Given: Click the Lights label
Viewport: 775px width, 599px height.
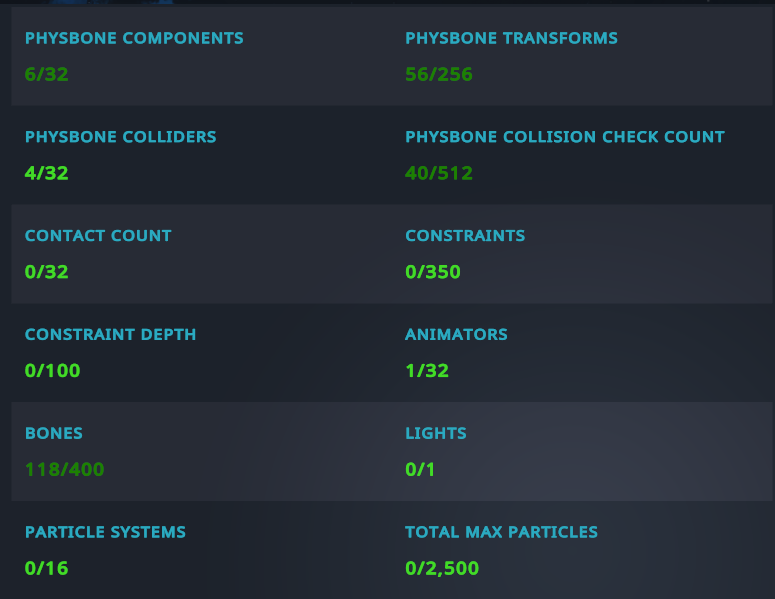Looking at the screenshot, I should pos(435,433).
